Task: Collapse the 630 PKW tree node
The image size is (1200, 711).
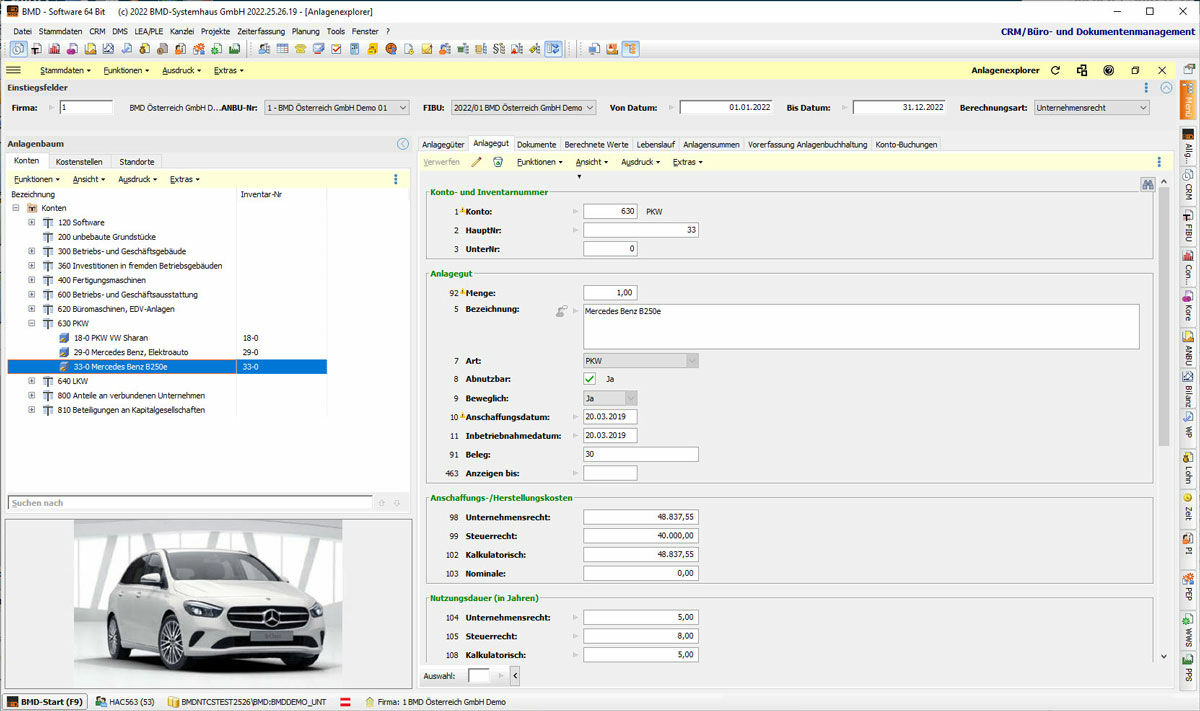Action: (32, 324)
